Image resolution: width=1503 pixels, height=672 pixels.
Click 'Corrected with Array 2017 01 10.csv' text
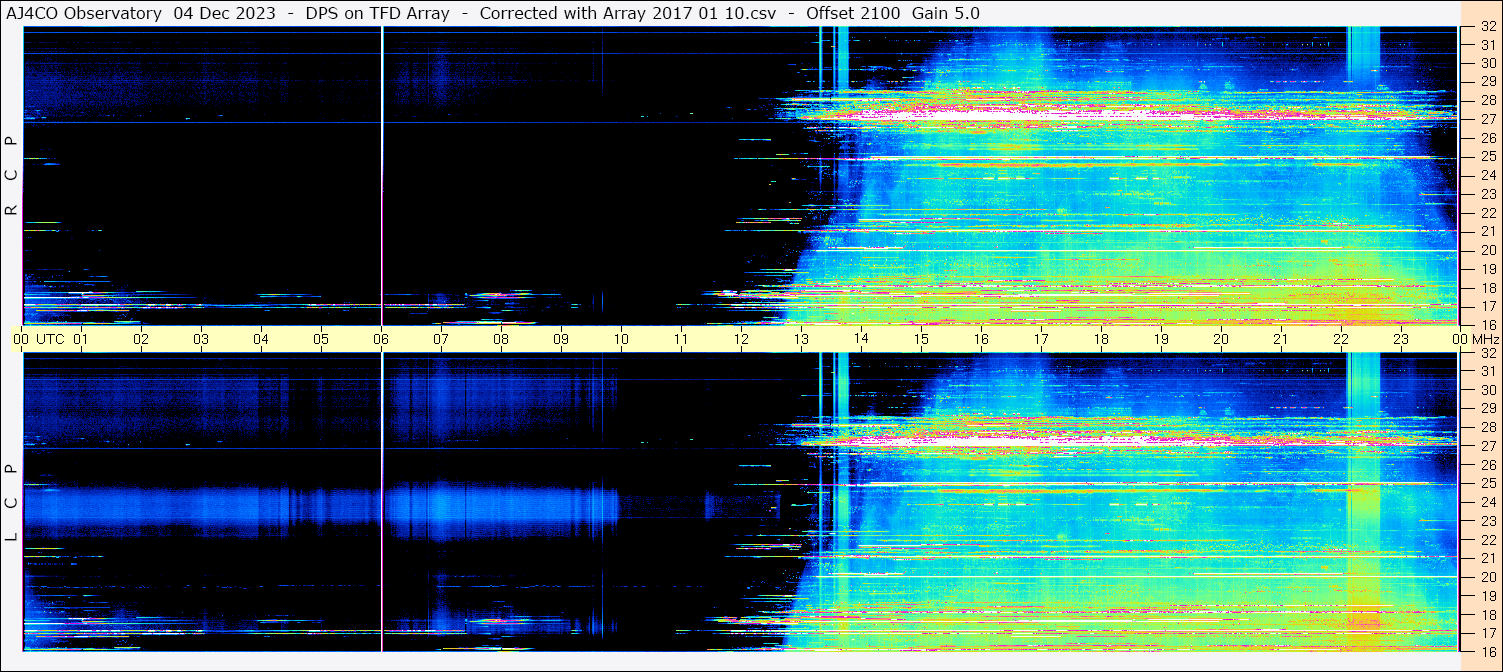pyautogui.click(x=627, y=13)
